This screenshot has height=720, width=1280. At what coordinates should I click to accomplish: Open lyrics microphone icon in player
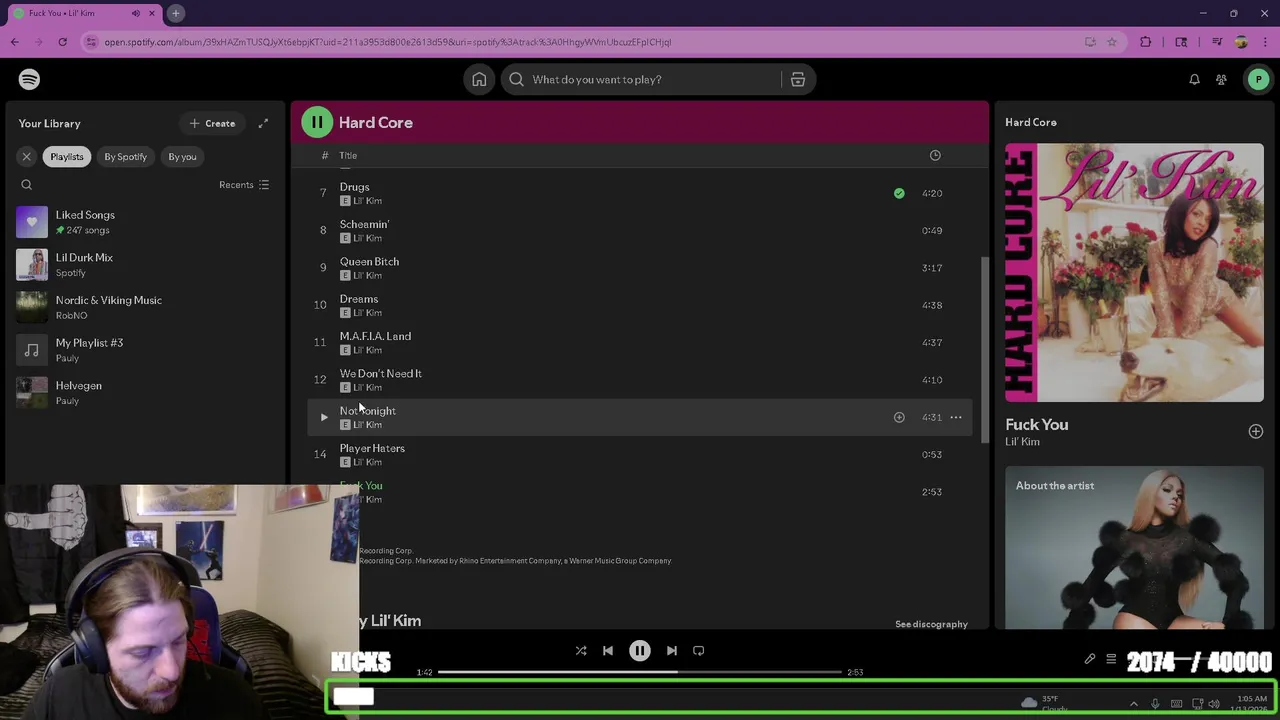click(x=1090, y=660)
